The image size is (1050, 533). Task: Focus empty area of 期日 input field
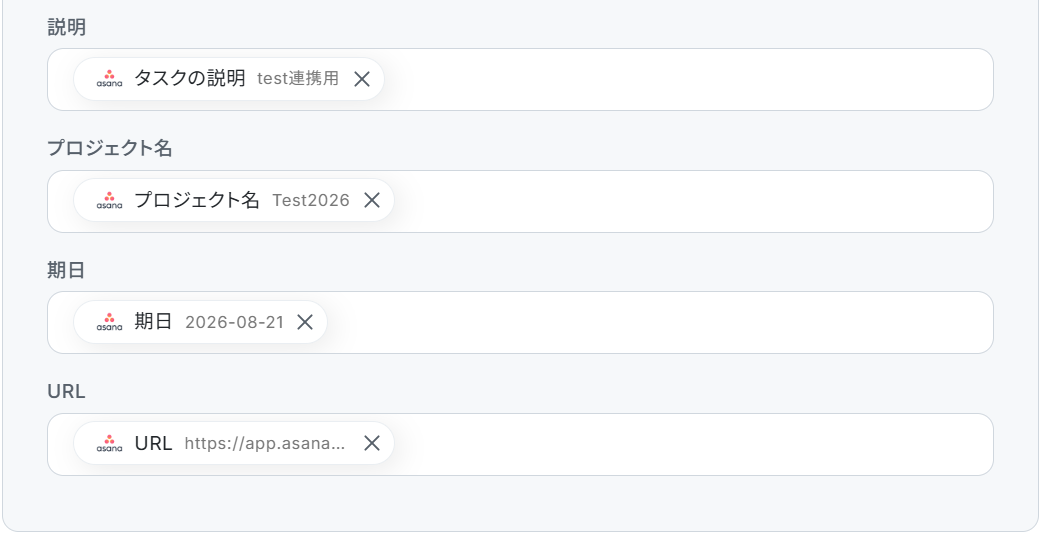point(660,323)
